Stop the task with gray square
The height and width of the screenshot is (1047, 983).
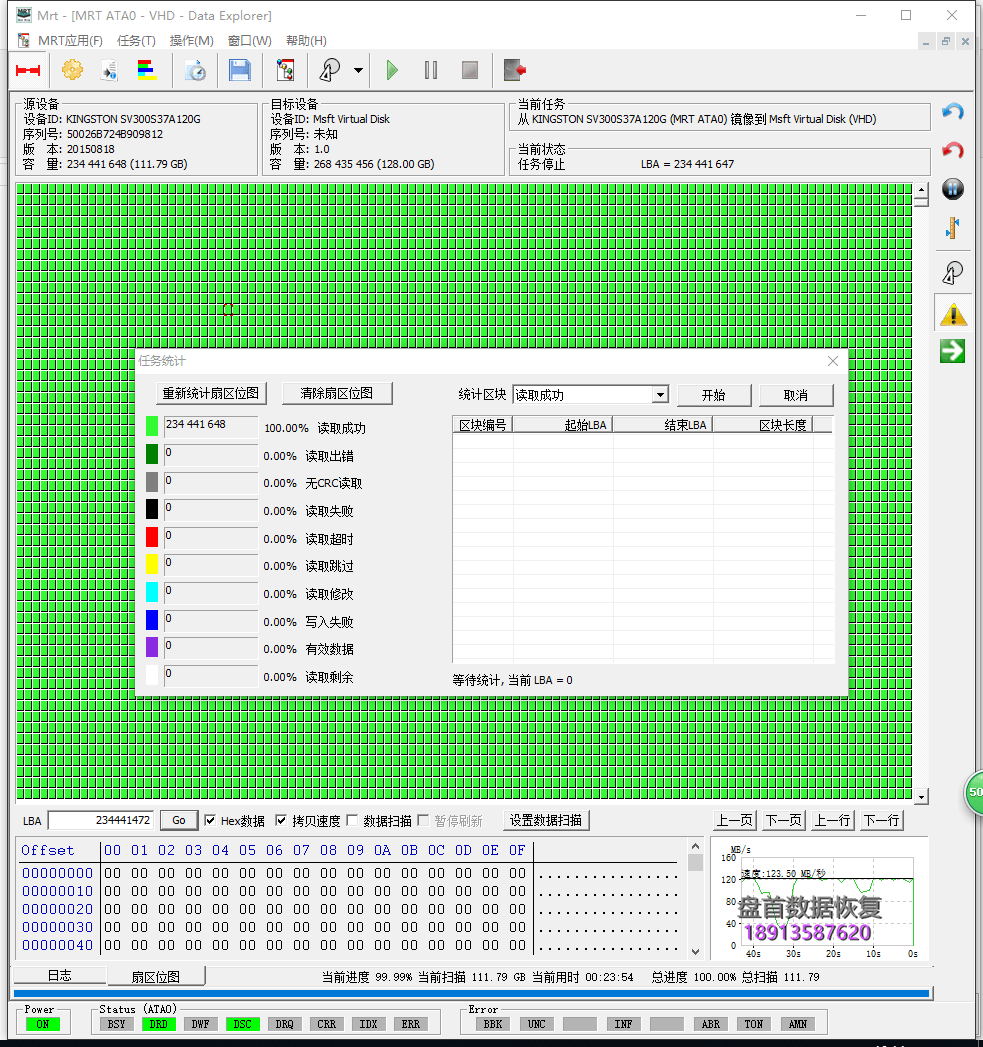tap(470, 70)
